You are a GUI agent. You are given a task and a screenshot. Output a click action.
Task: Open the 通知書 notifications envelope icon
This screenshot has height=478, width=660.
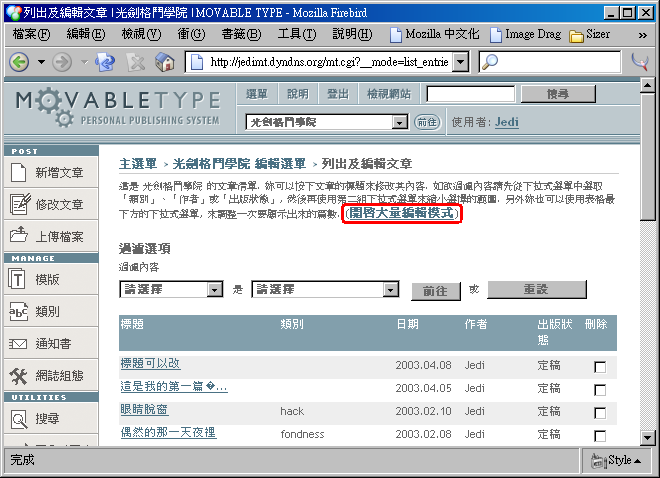pyautogui.click(x=18, y=344)
